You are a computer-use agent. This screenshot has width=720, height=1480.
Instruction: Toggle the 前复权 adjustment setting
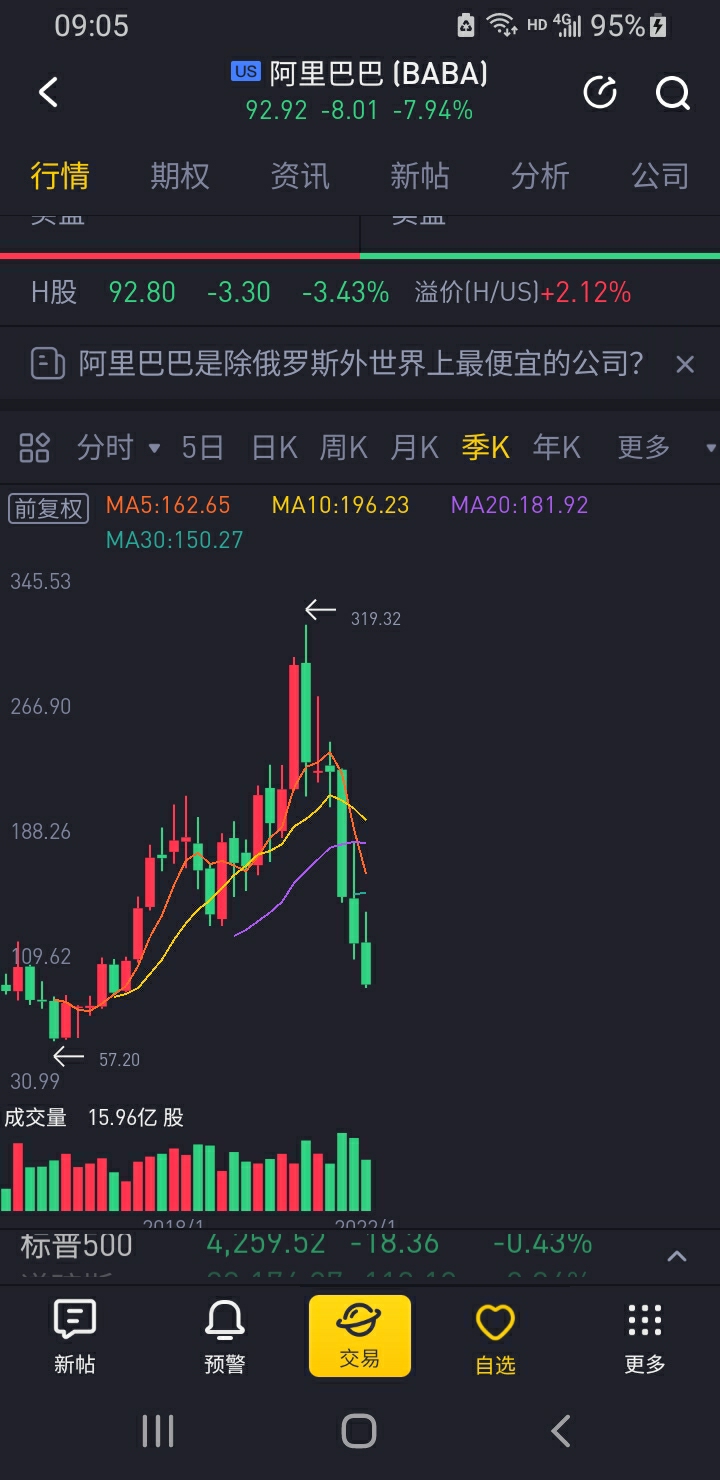[x=48, y=508]
